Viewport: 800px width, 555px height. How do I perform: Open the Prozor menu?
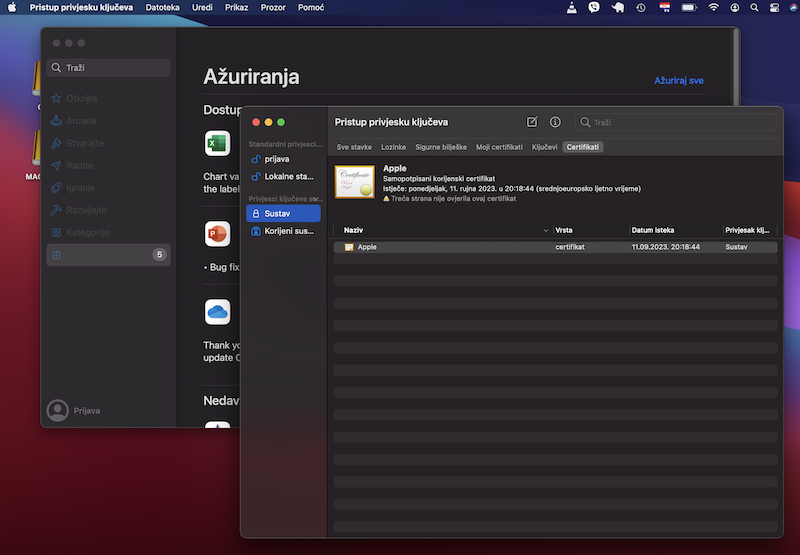[x=273, y=7]
